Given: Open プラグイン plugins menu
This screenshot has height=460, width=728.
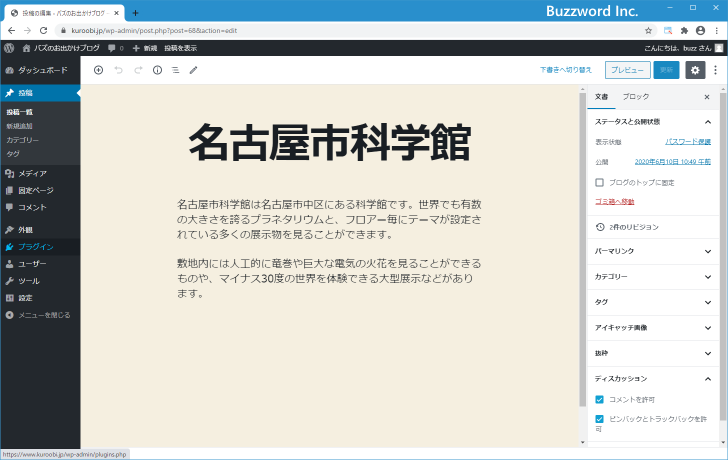Looking at the screenshot, I should tap(40, 247).
